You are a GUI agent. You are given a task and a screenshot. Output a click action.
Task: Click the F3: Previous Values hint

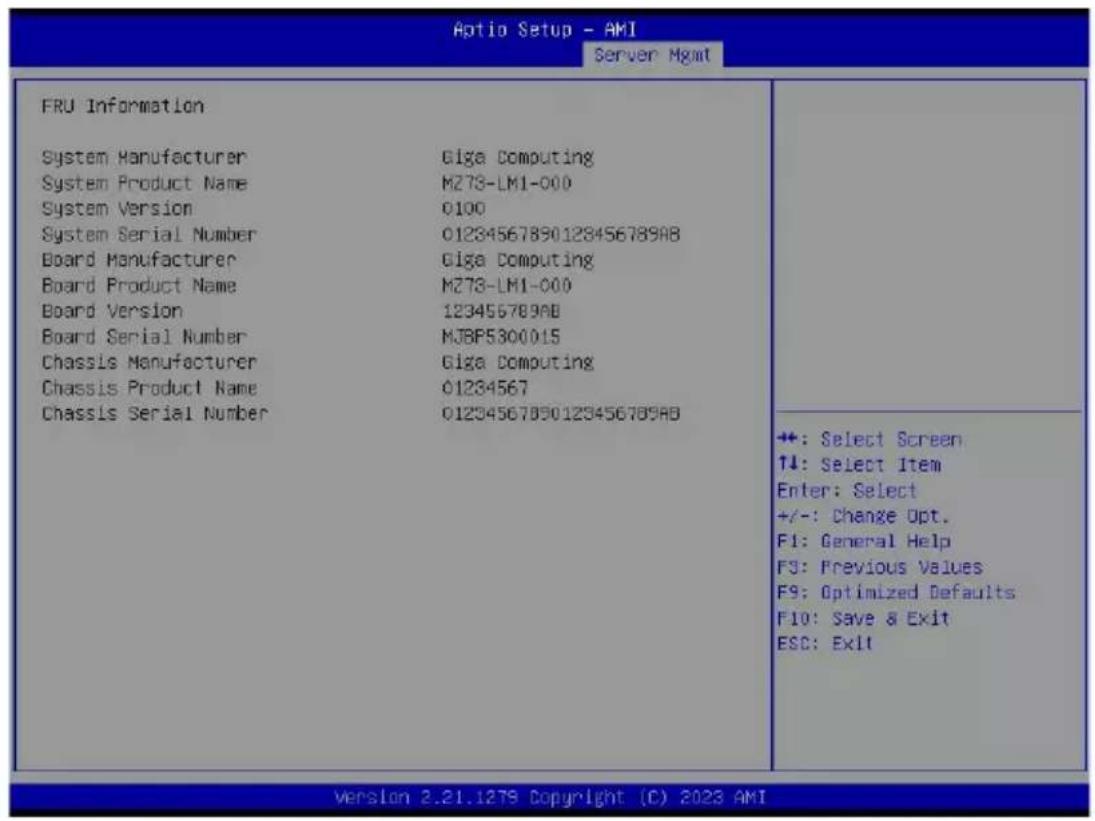click(879, 567)
